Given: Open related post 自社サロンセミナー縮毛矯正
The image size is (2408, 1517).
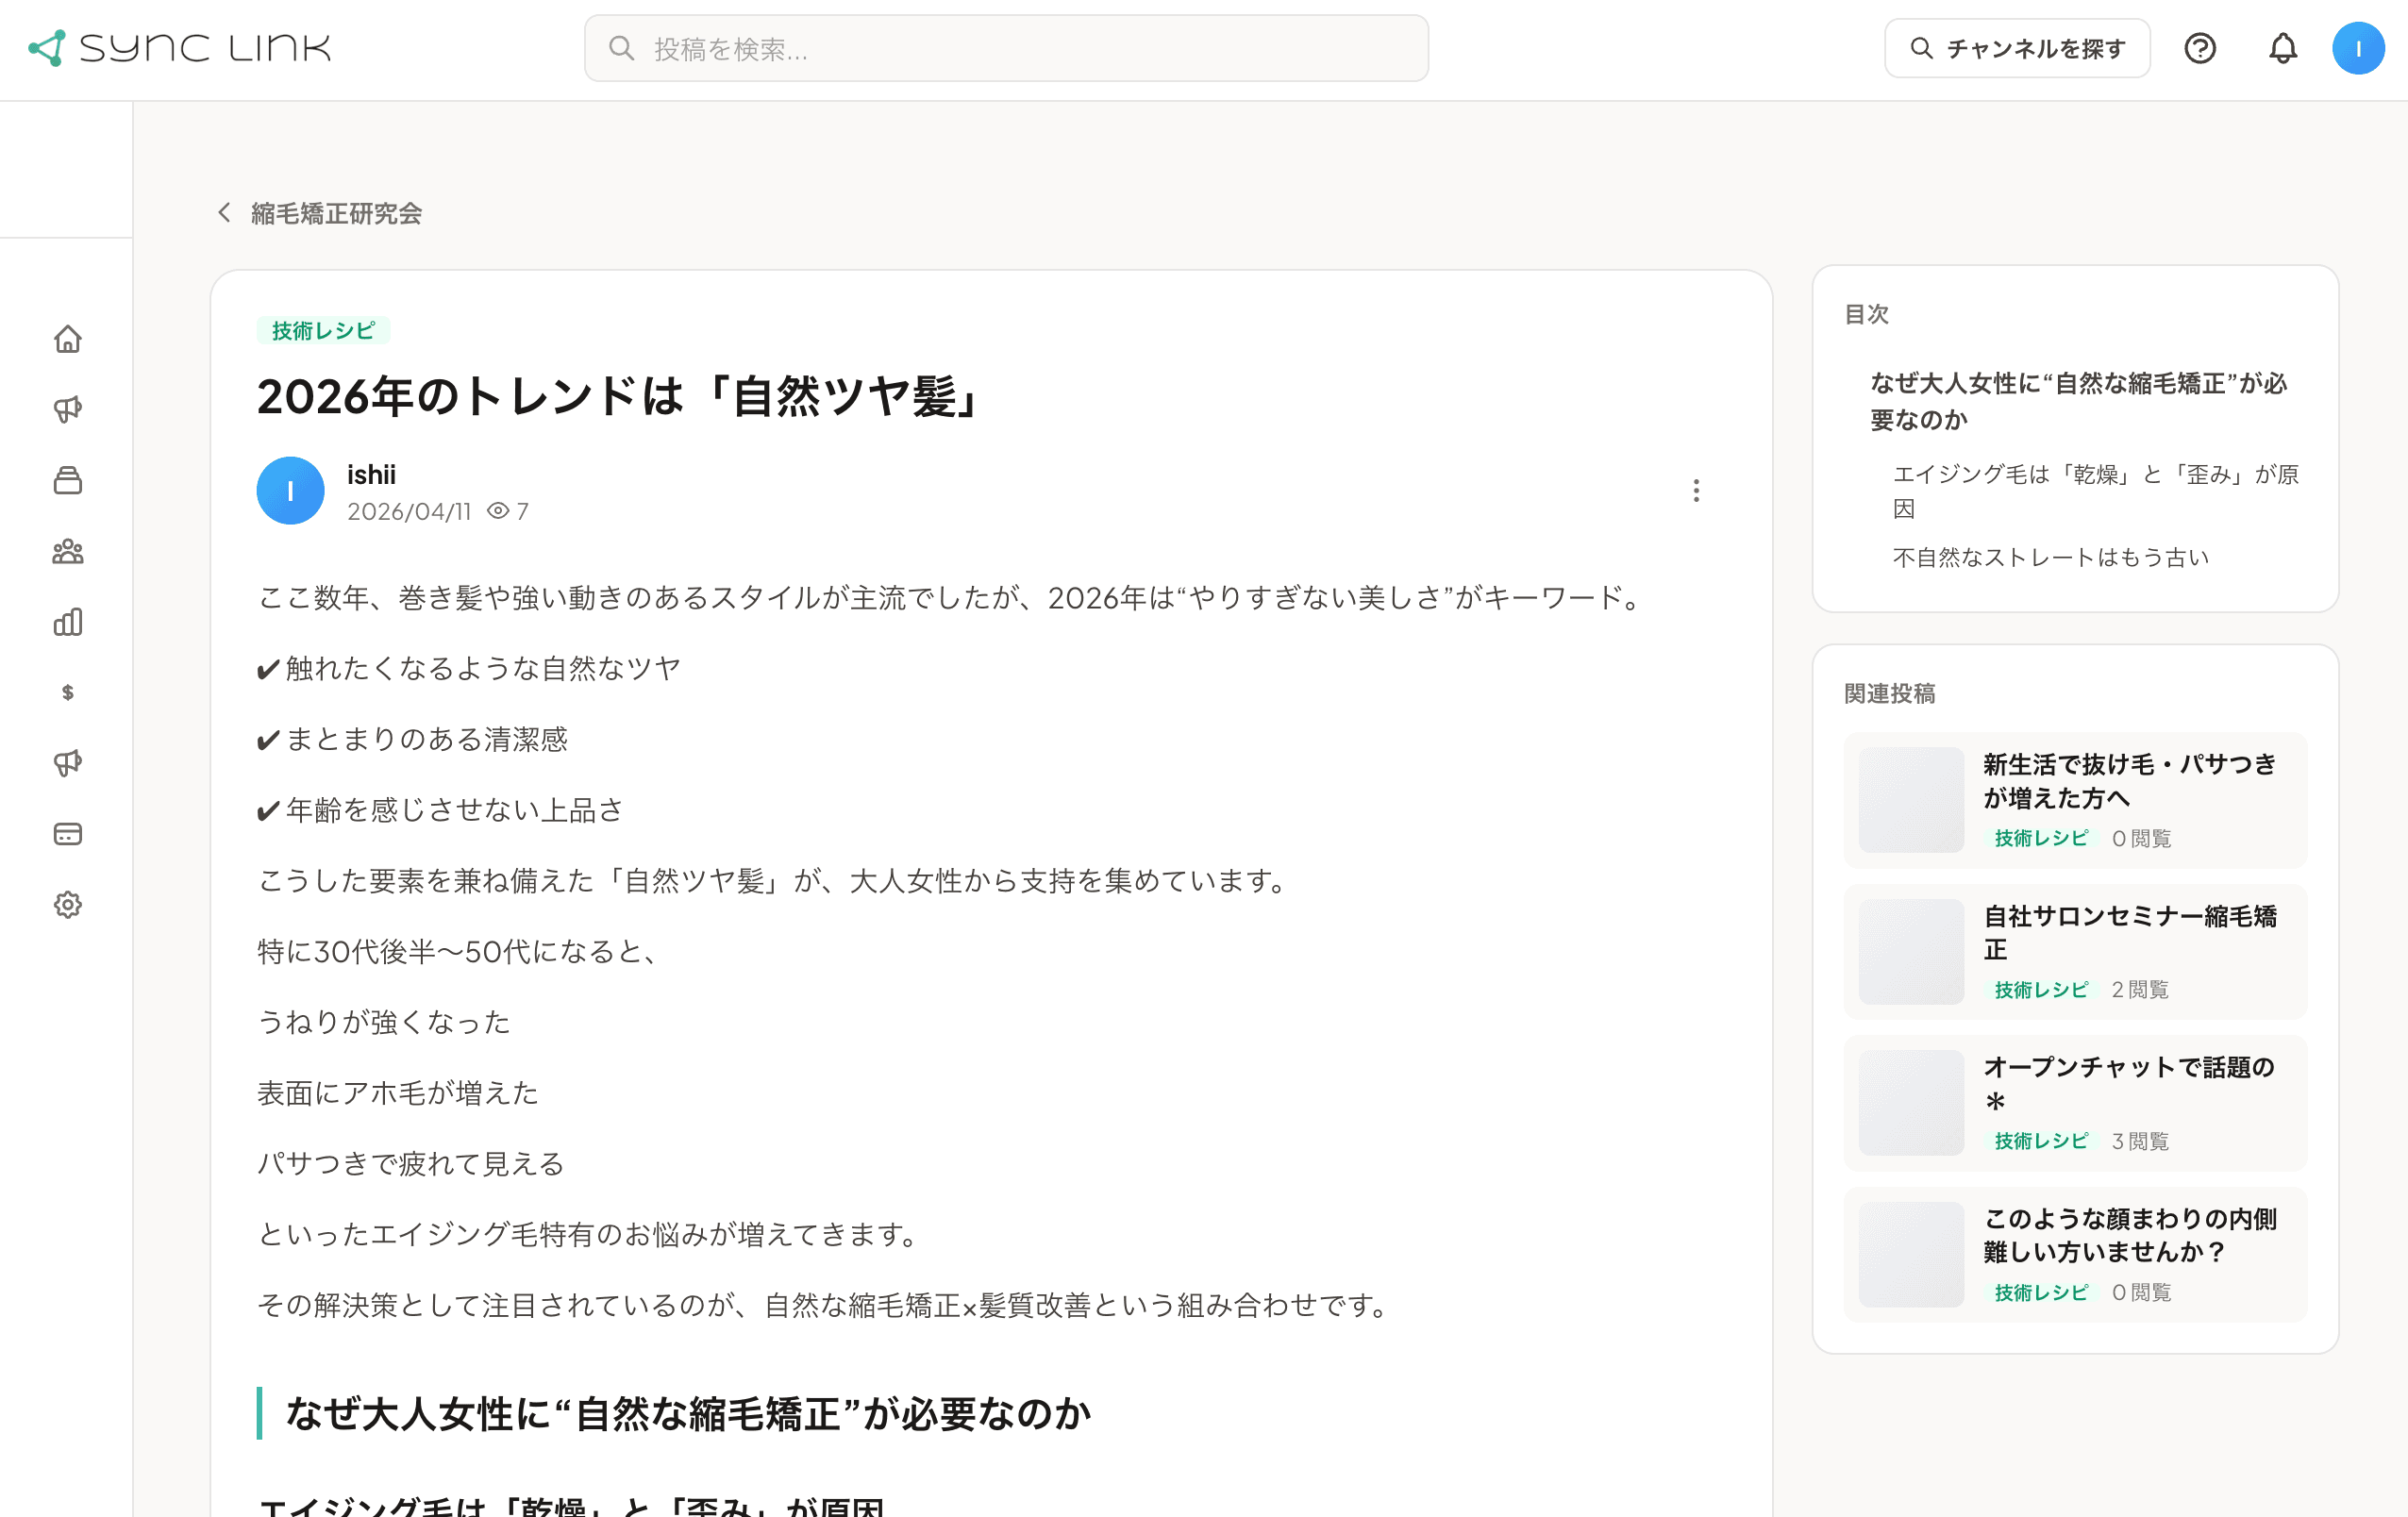Looking at the screenshot, I should 2131,933.
